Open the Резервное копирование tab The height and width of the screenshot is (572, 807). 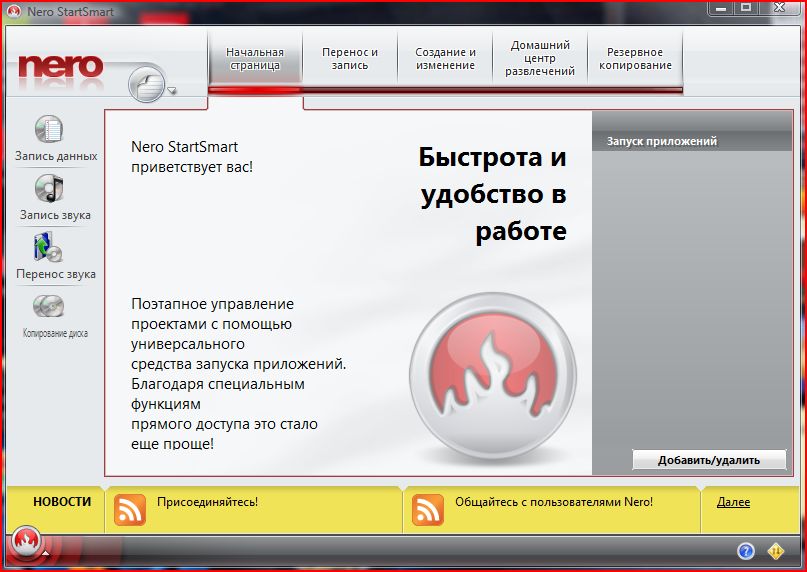pos(635,59)
